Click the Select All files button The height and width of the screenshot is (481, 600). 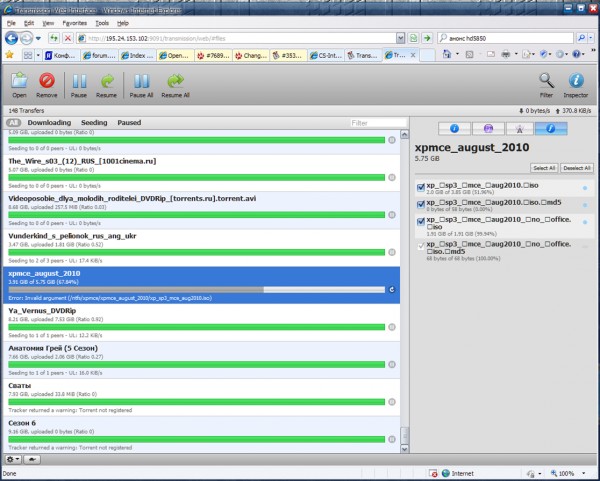tap(544, 168)
